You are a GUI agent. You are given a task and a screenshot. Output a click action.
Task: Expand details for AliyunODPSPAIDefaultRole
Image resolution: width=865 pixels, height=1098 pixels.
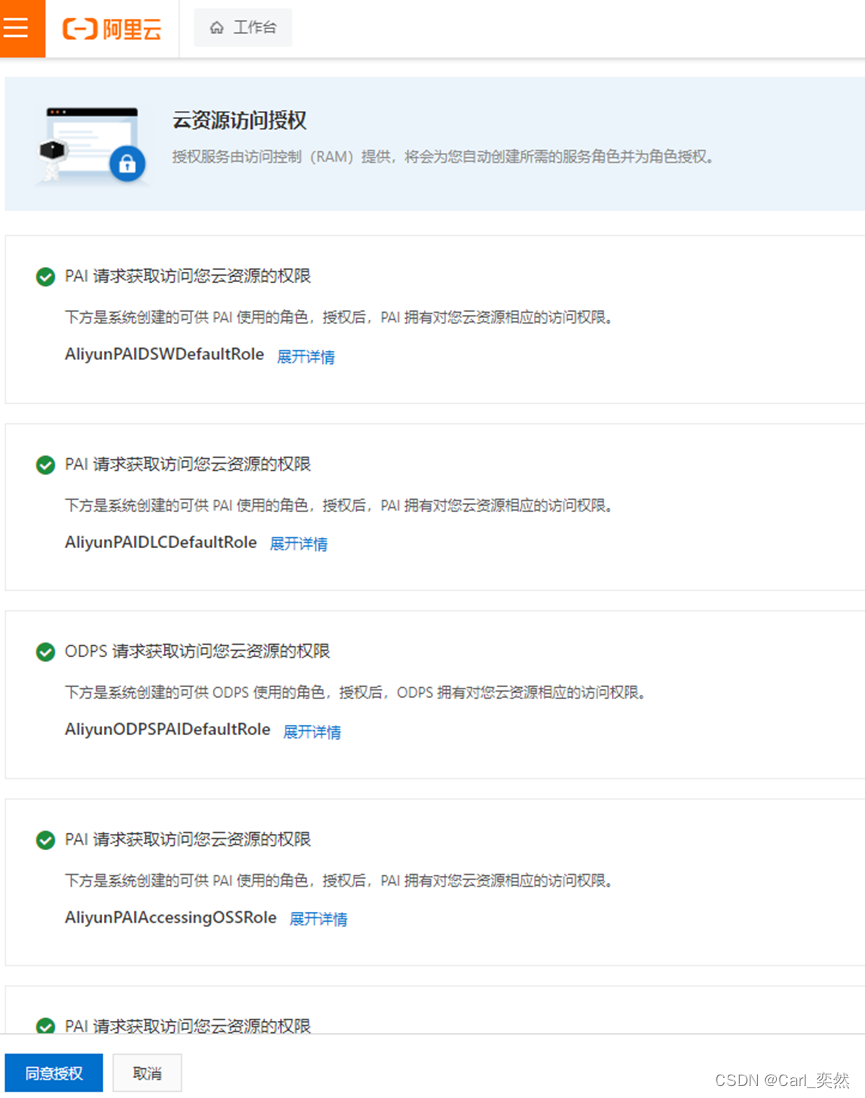[312, 732]
